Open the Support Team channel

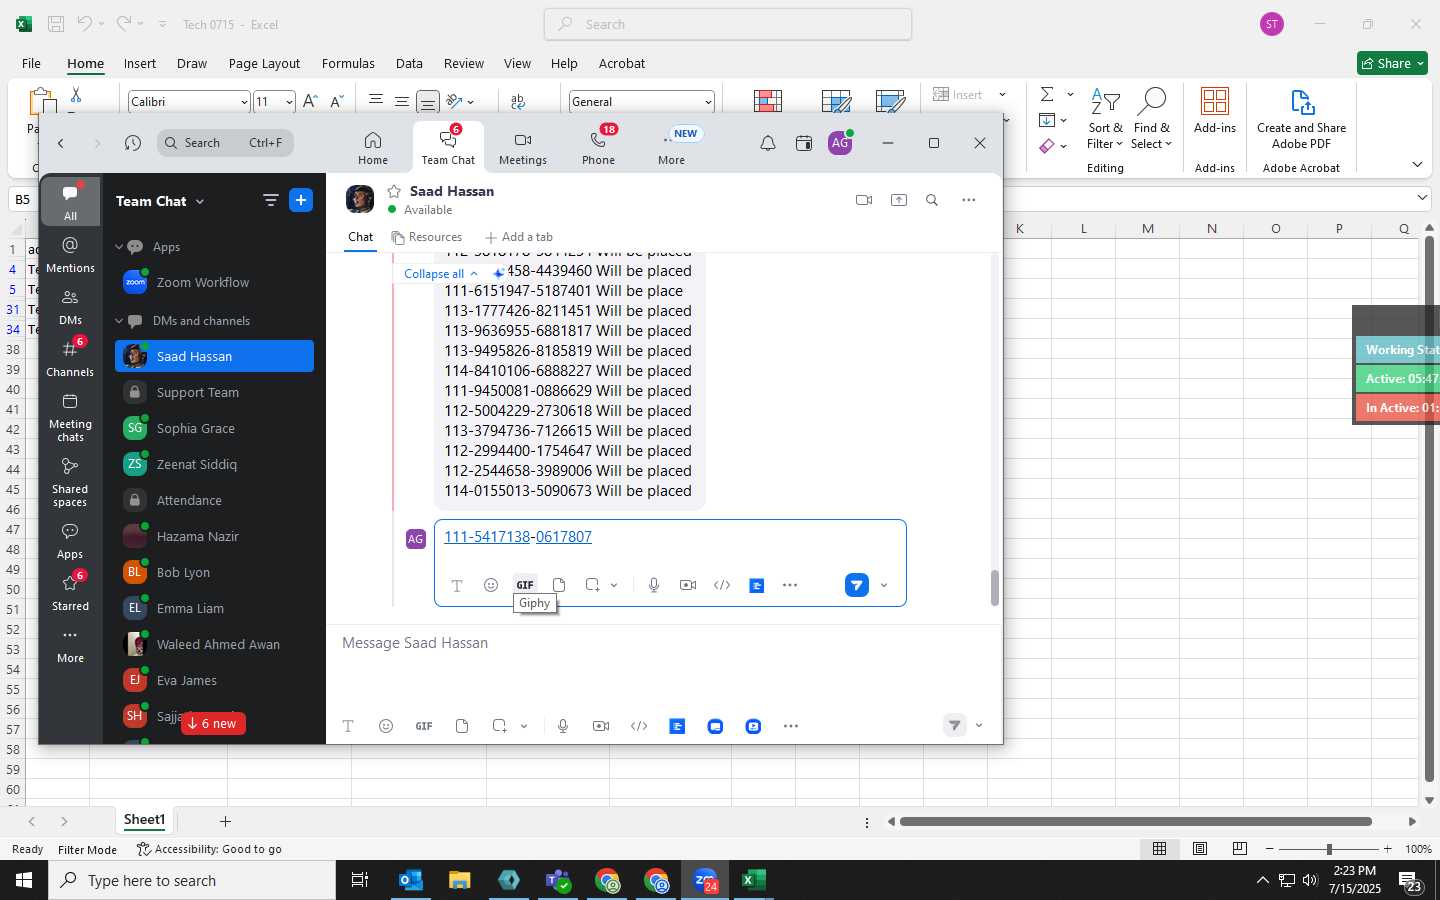[x=214, y=392]
